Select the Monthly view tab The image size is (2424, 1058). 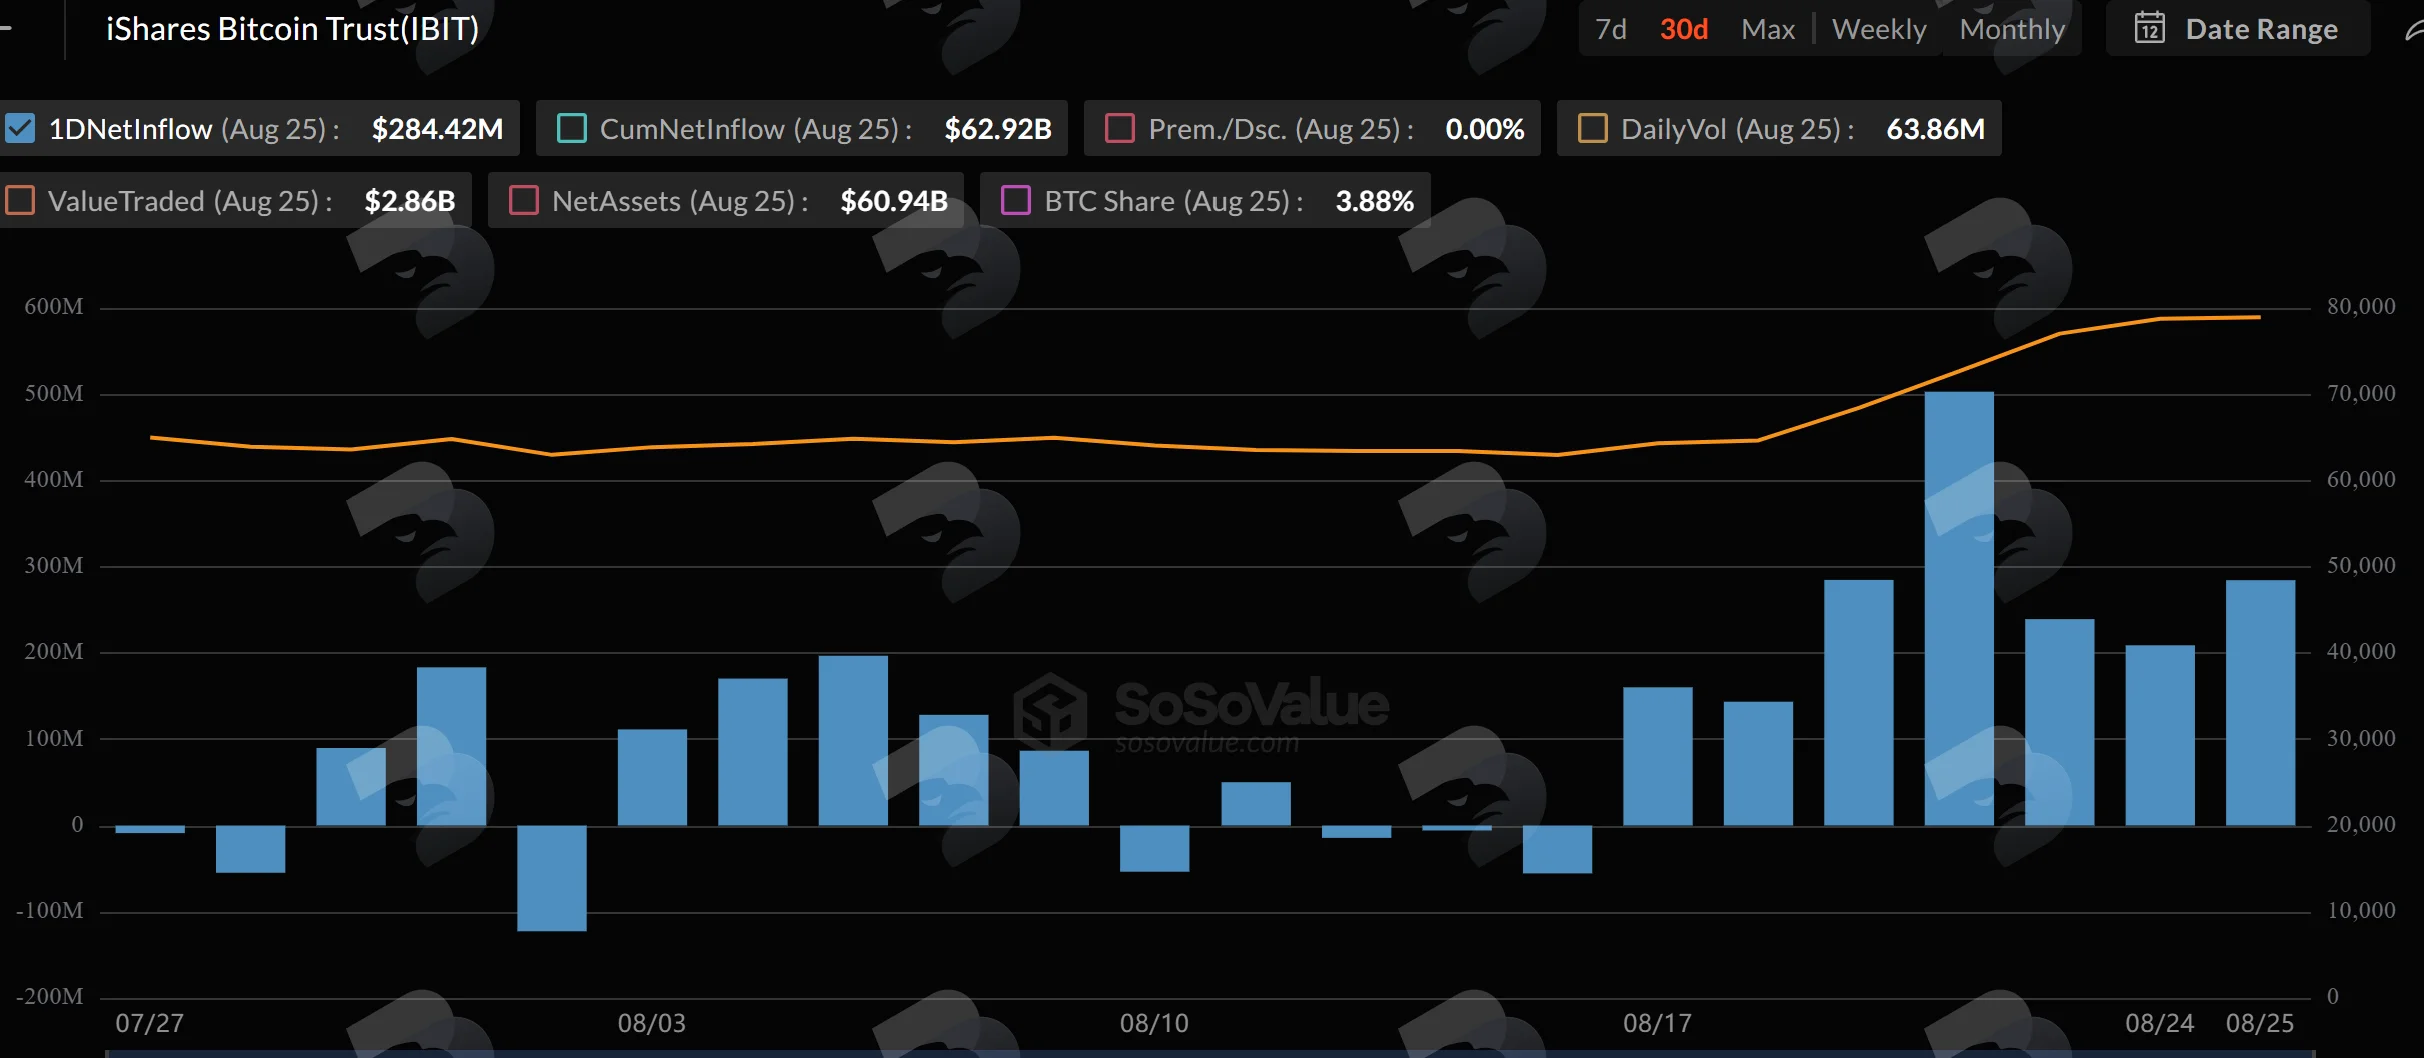[x=2012, y=29]
